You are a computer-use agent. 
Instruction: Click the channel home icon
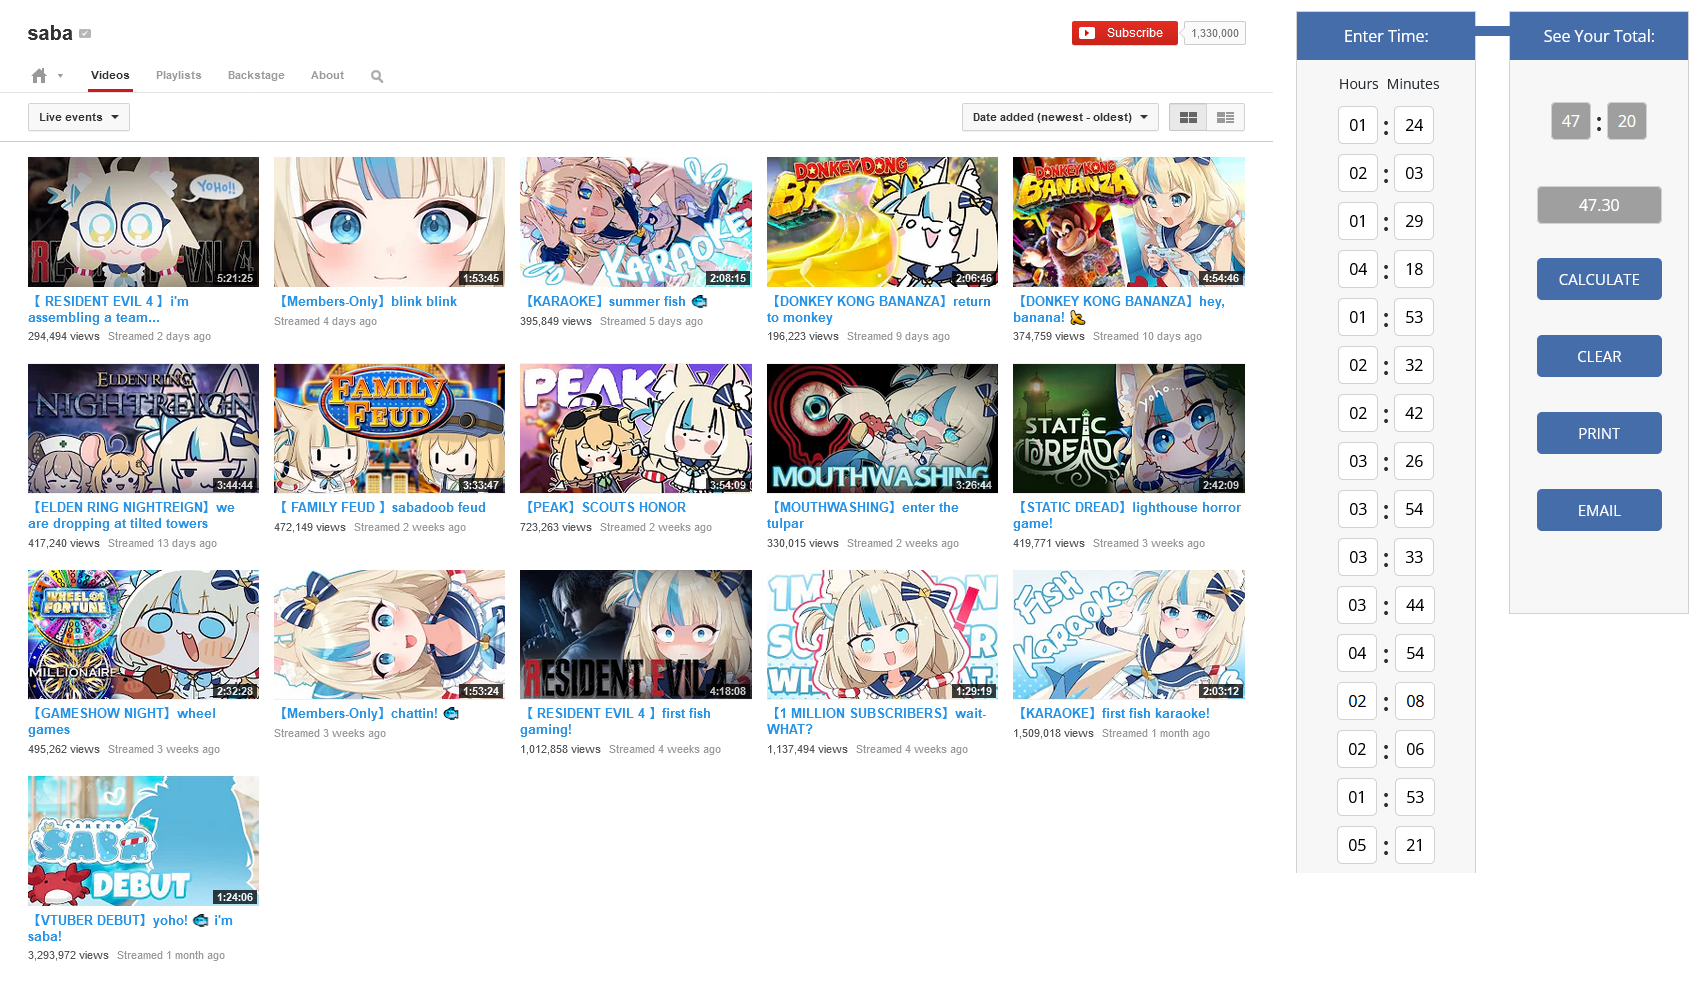click(39, 76)
